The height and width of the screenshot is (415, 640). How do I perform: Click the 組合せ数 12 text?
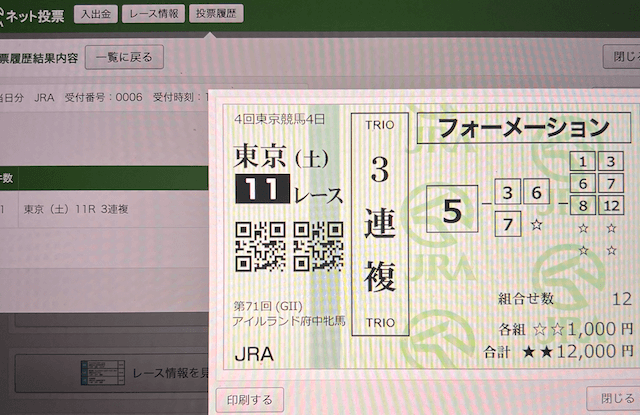[x=565, y=299]
